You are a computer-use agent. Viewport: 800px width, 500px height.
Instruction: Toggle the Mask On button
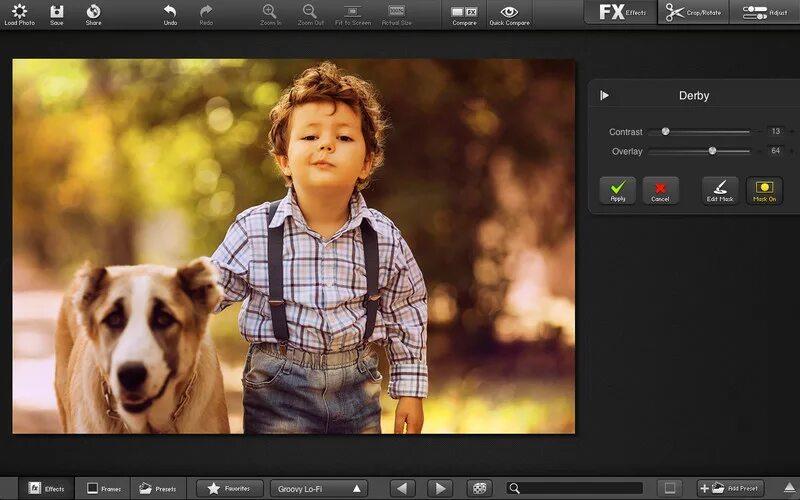764,190
